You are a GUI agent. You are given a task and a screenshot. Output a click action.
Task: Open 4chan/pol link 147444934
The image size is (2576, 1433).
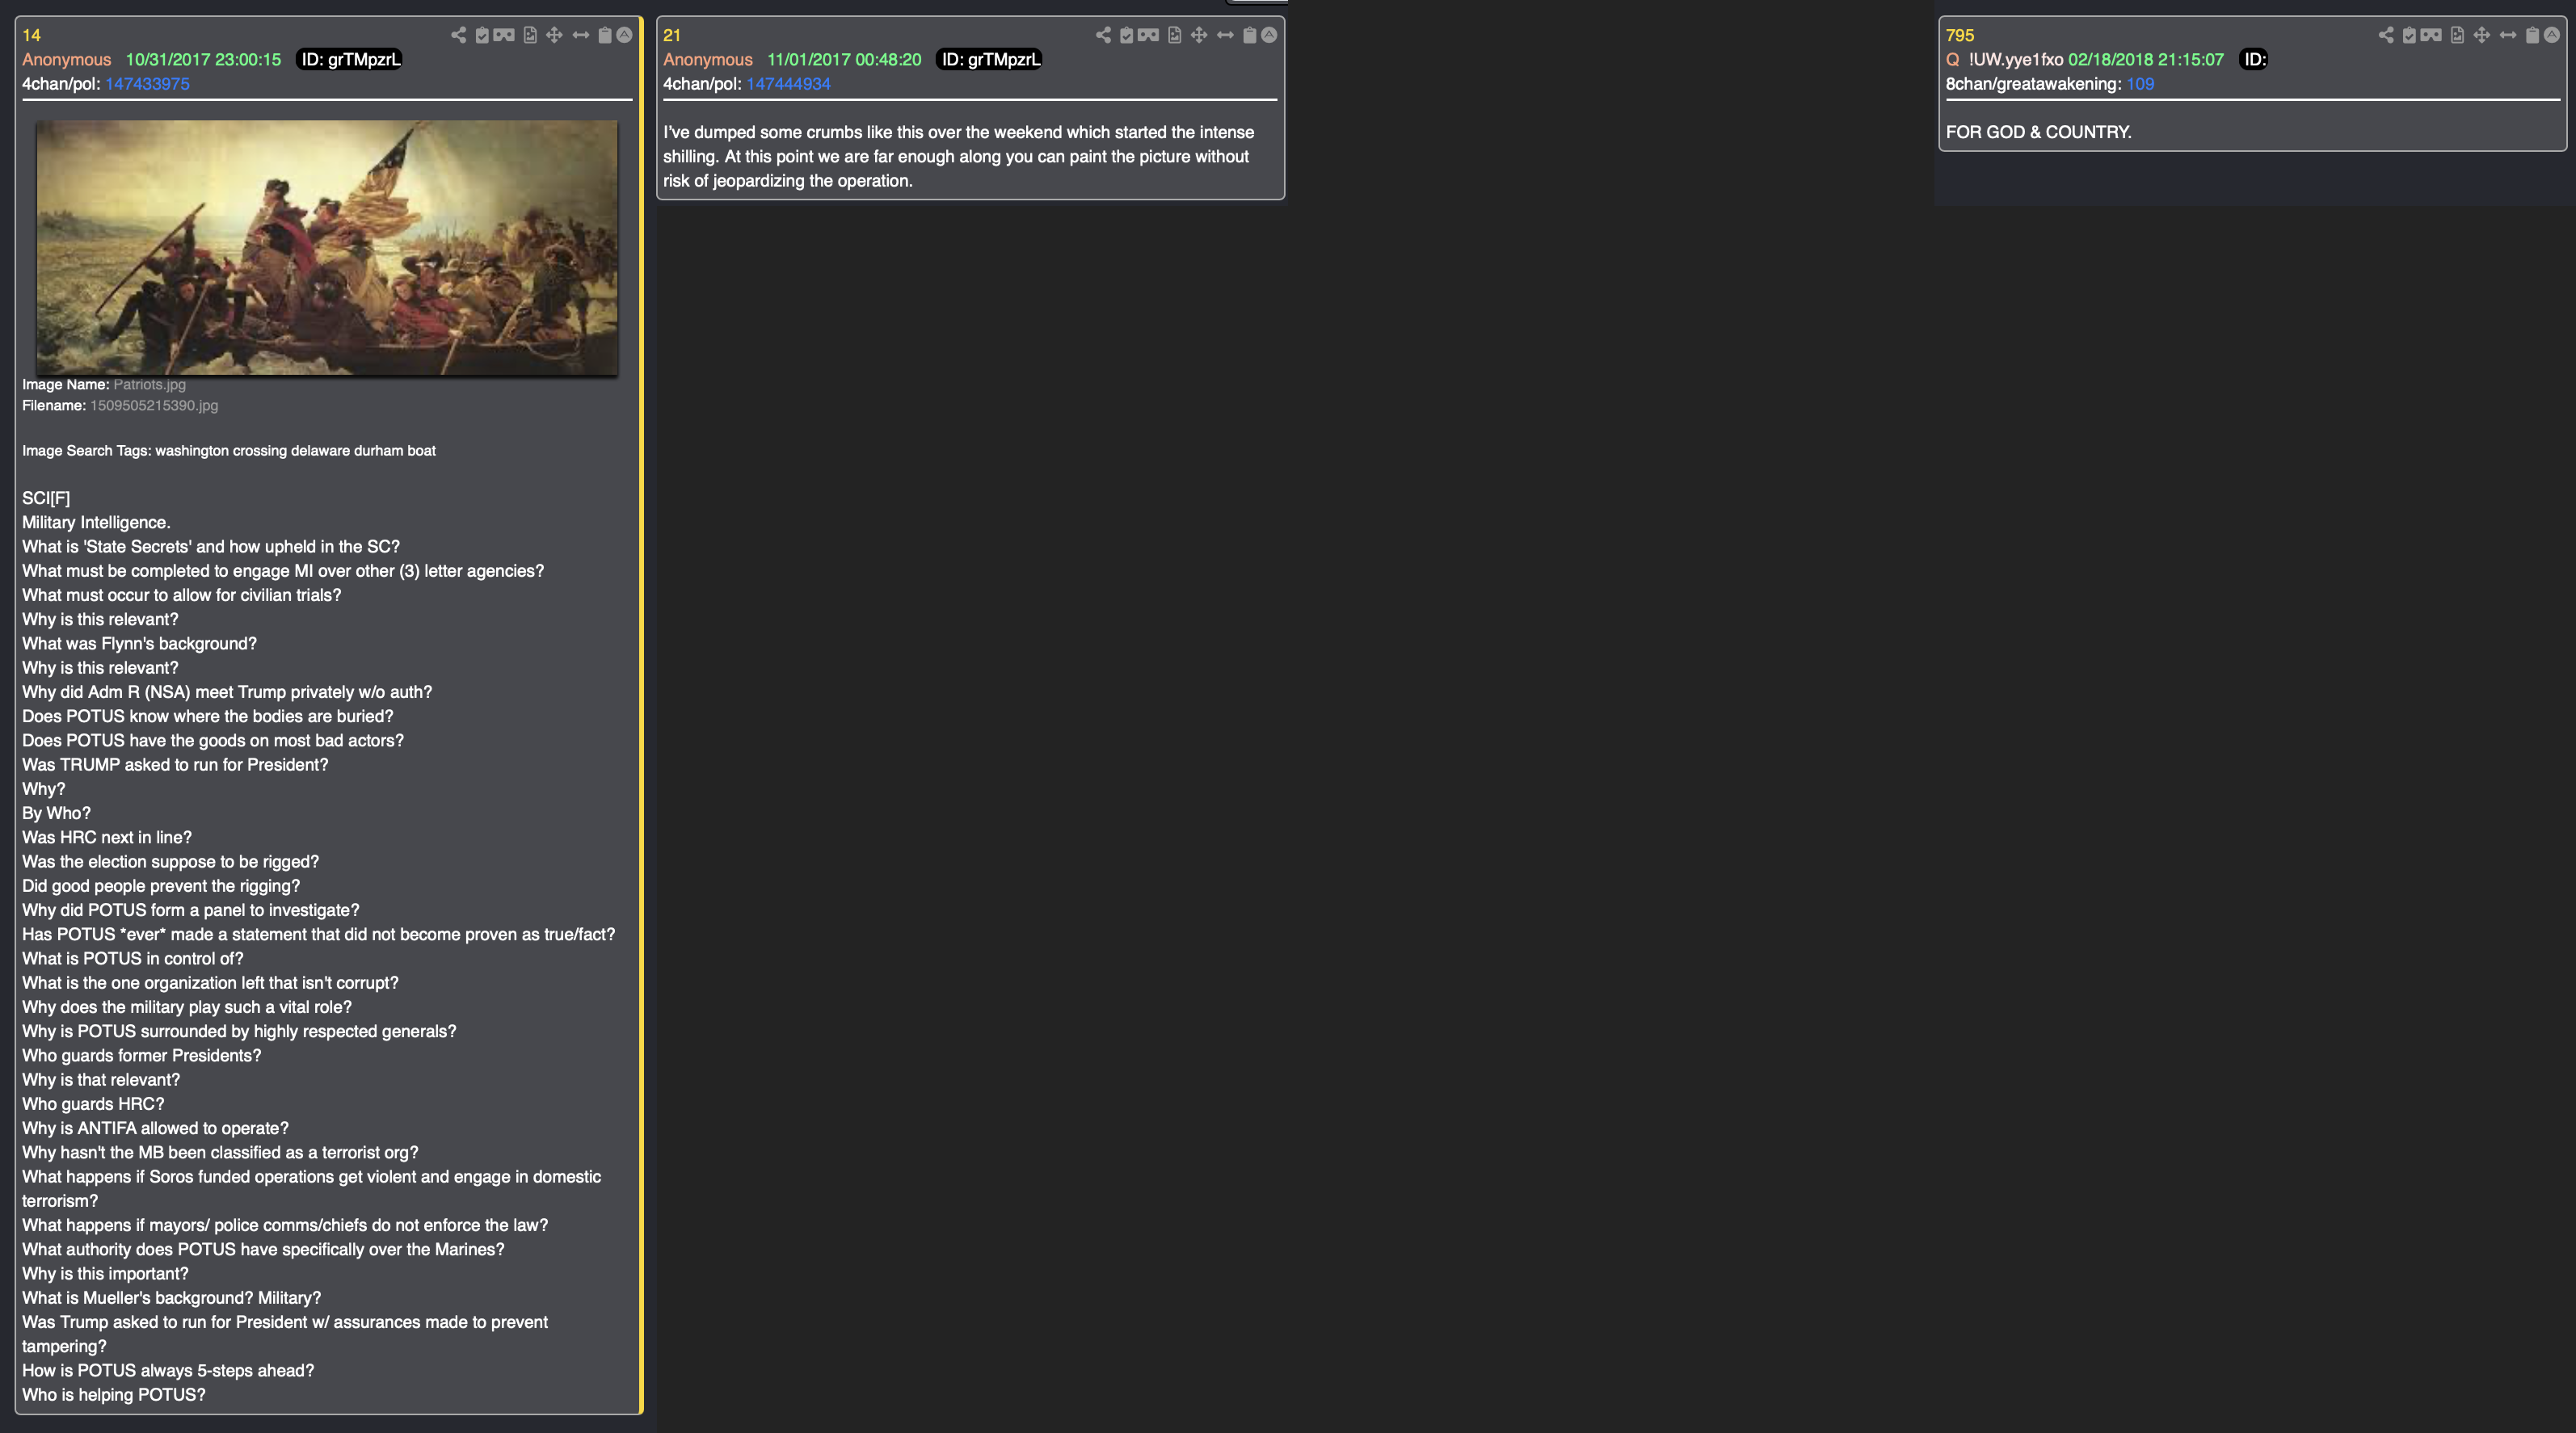(788, 84)
